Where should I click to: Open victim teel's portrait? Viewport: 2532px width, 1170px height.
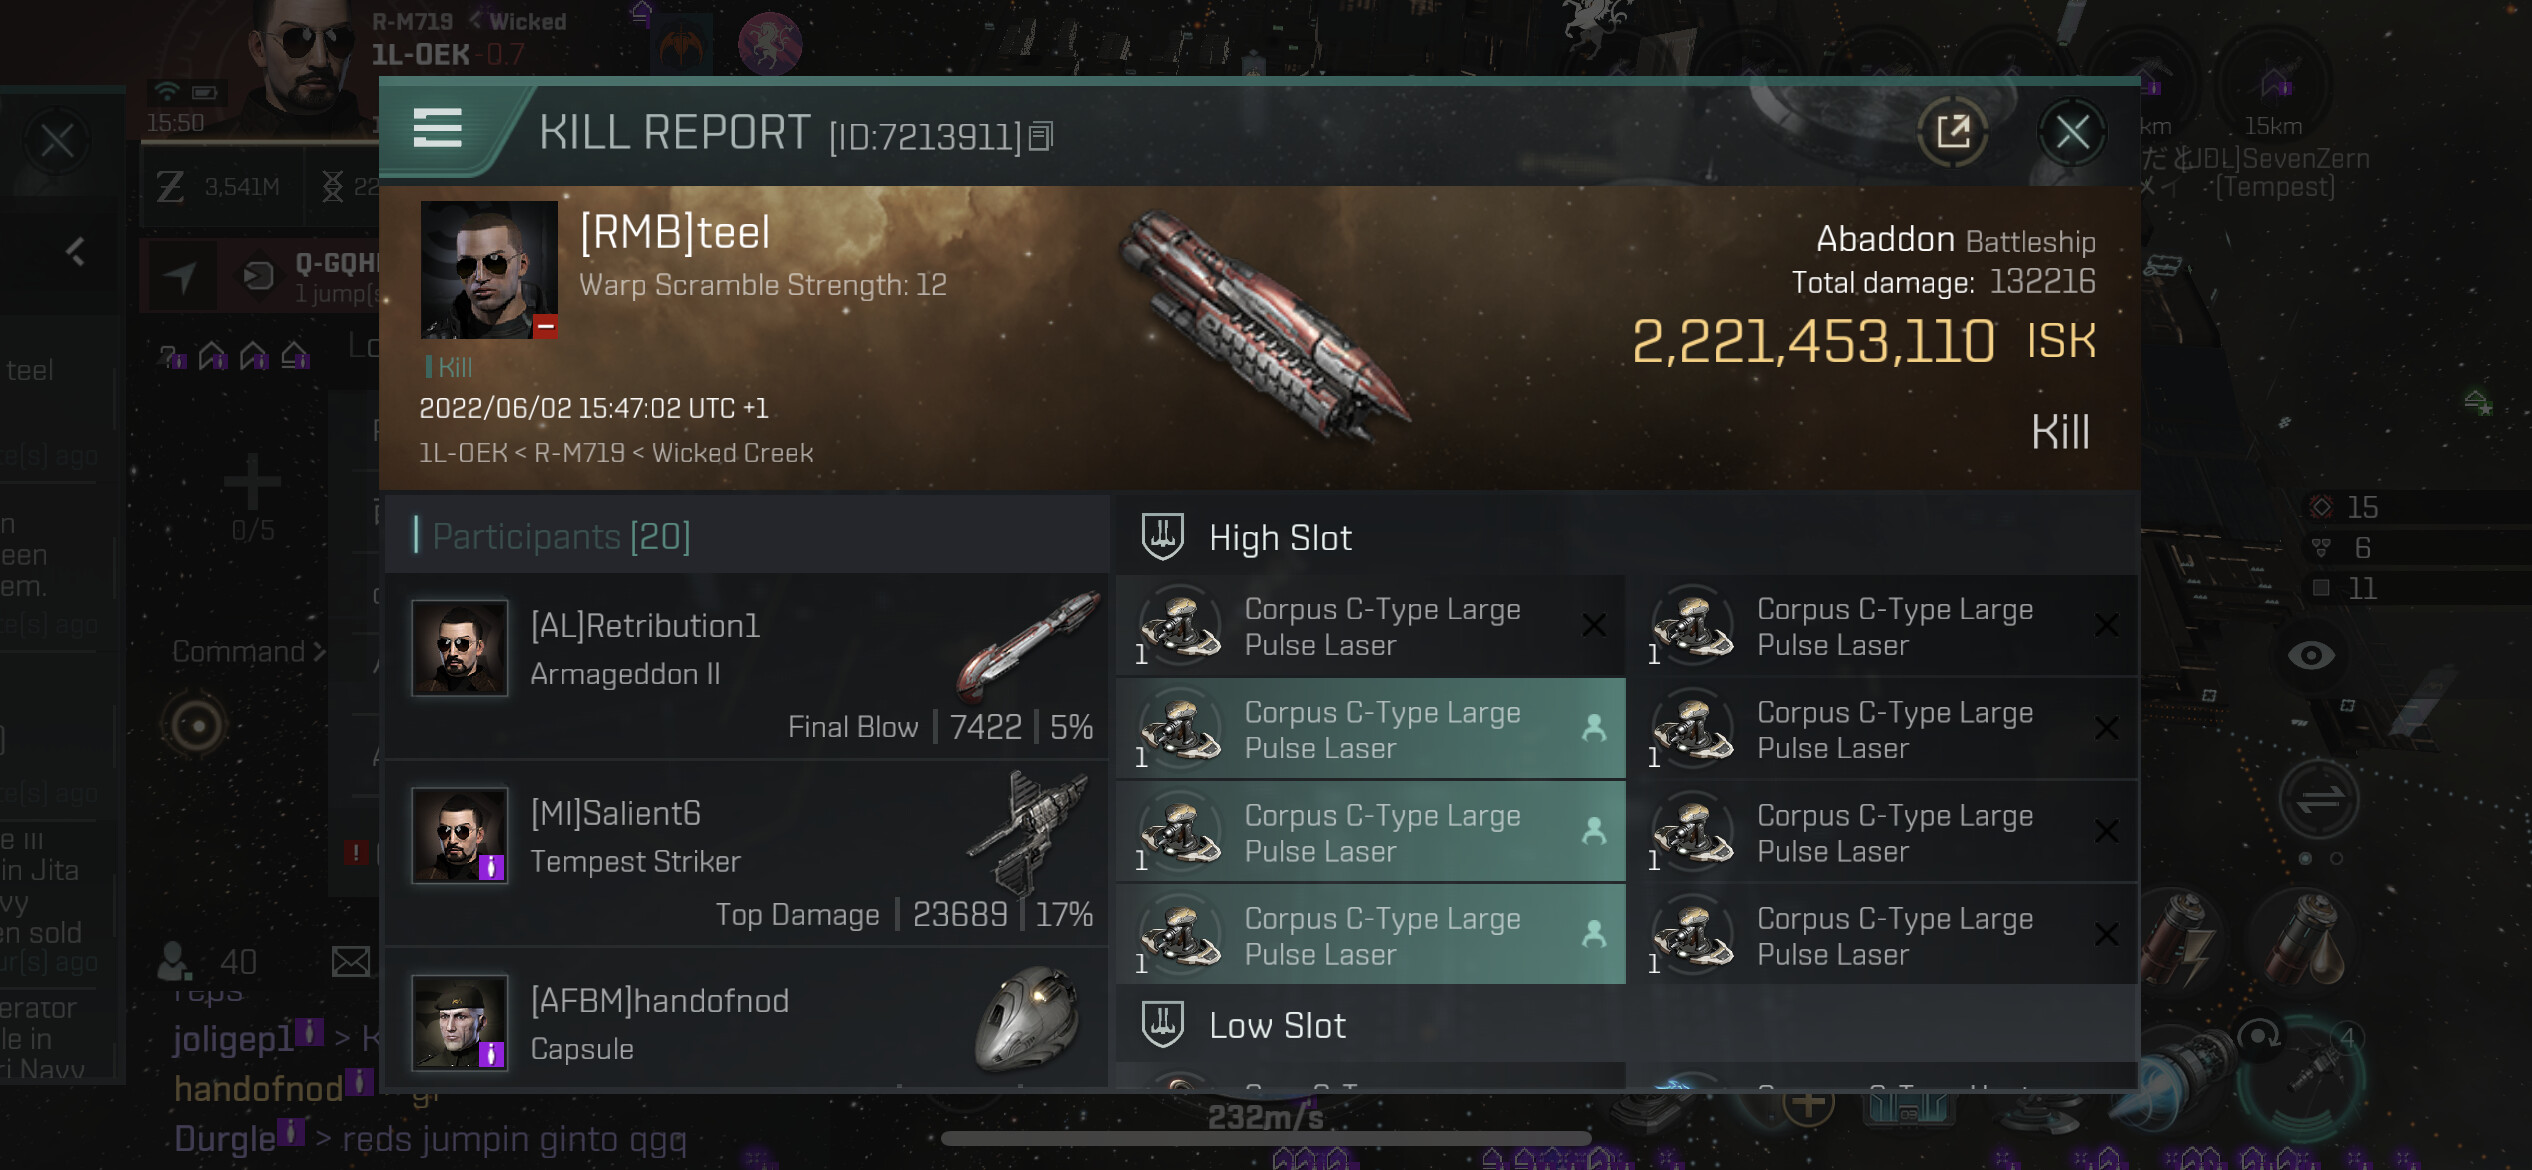click(x=488, y=270)
